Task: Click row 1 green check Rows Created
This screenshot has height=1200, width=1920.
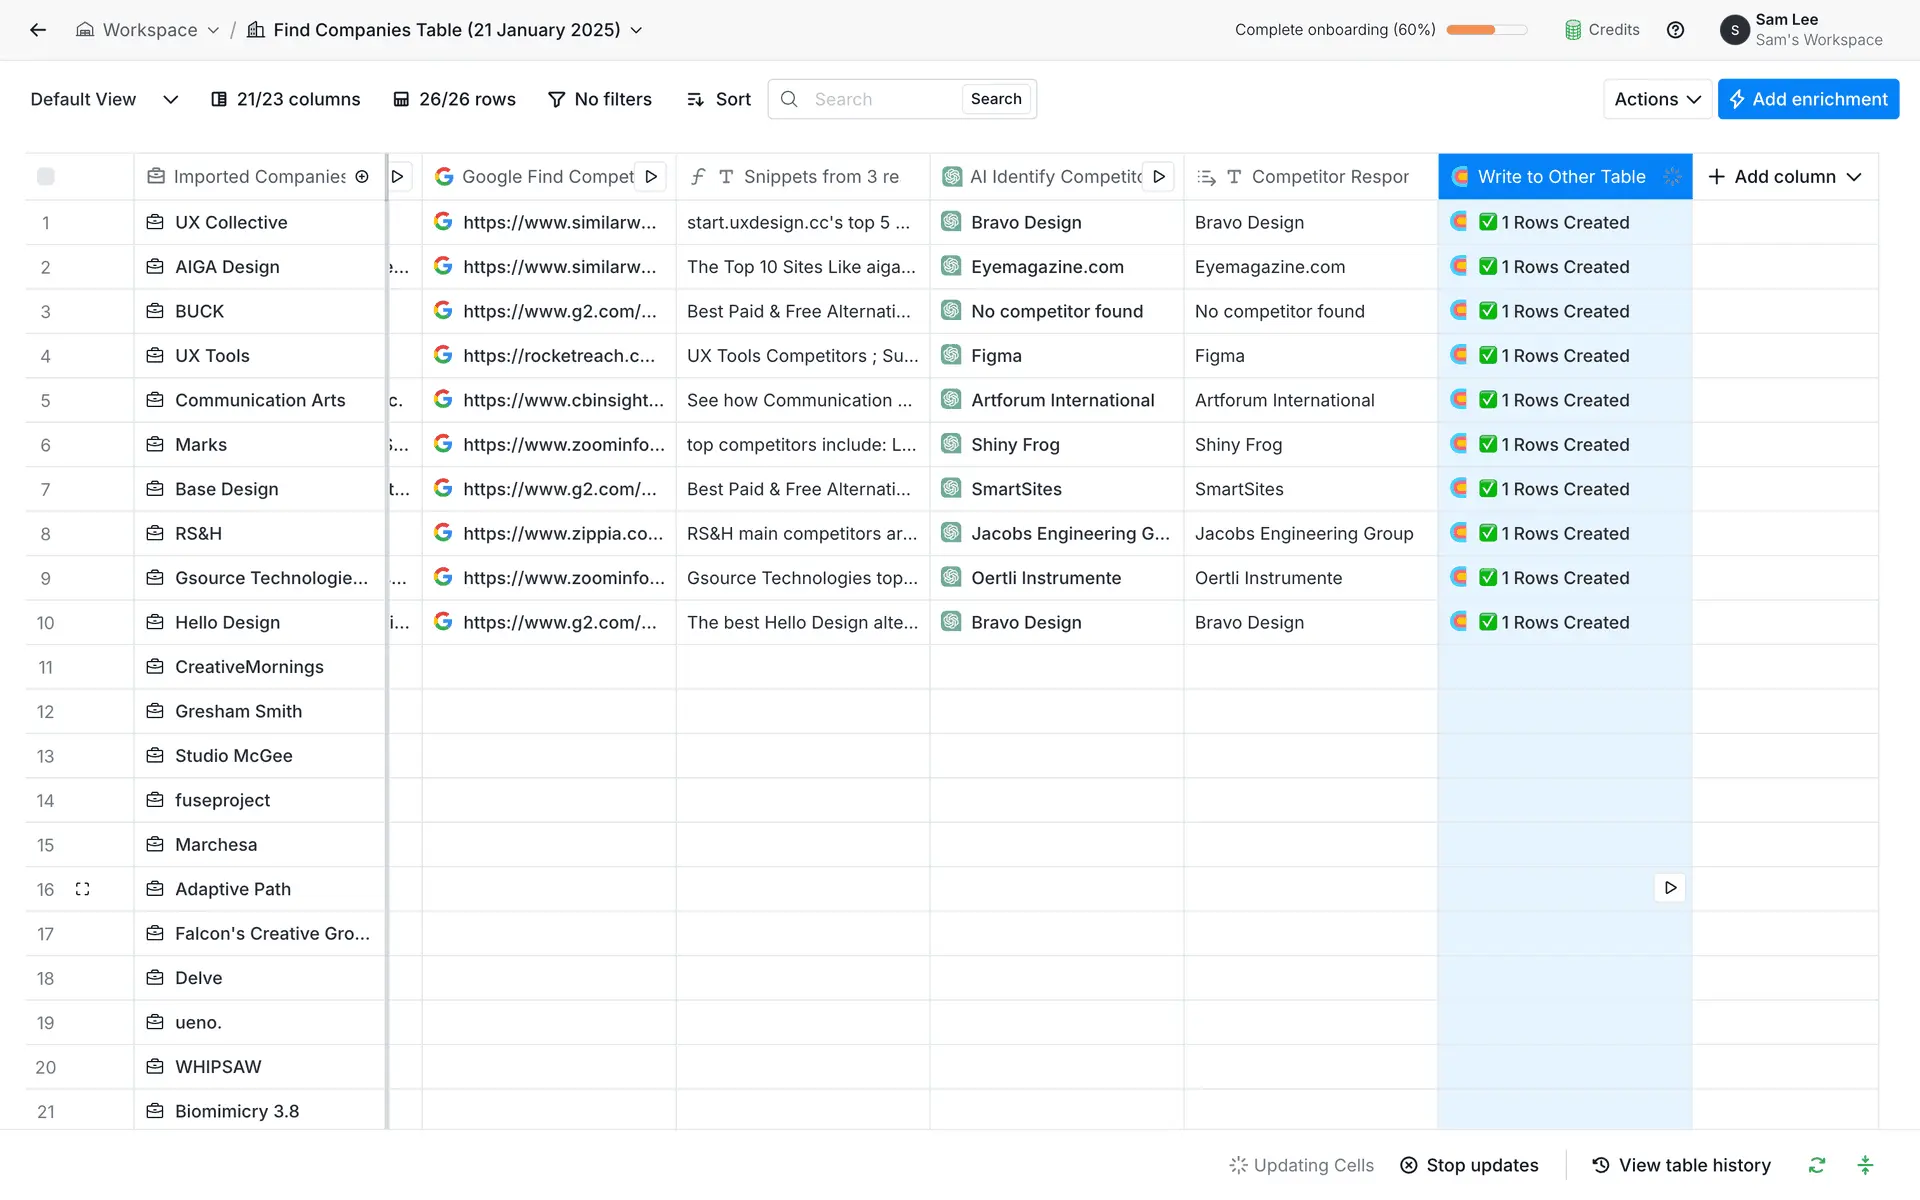Action: pyautogui.click(x=1488, y=222)
